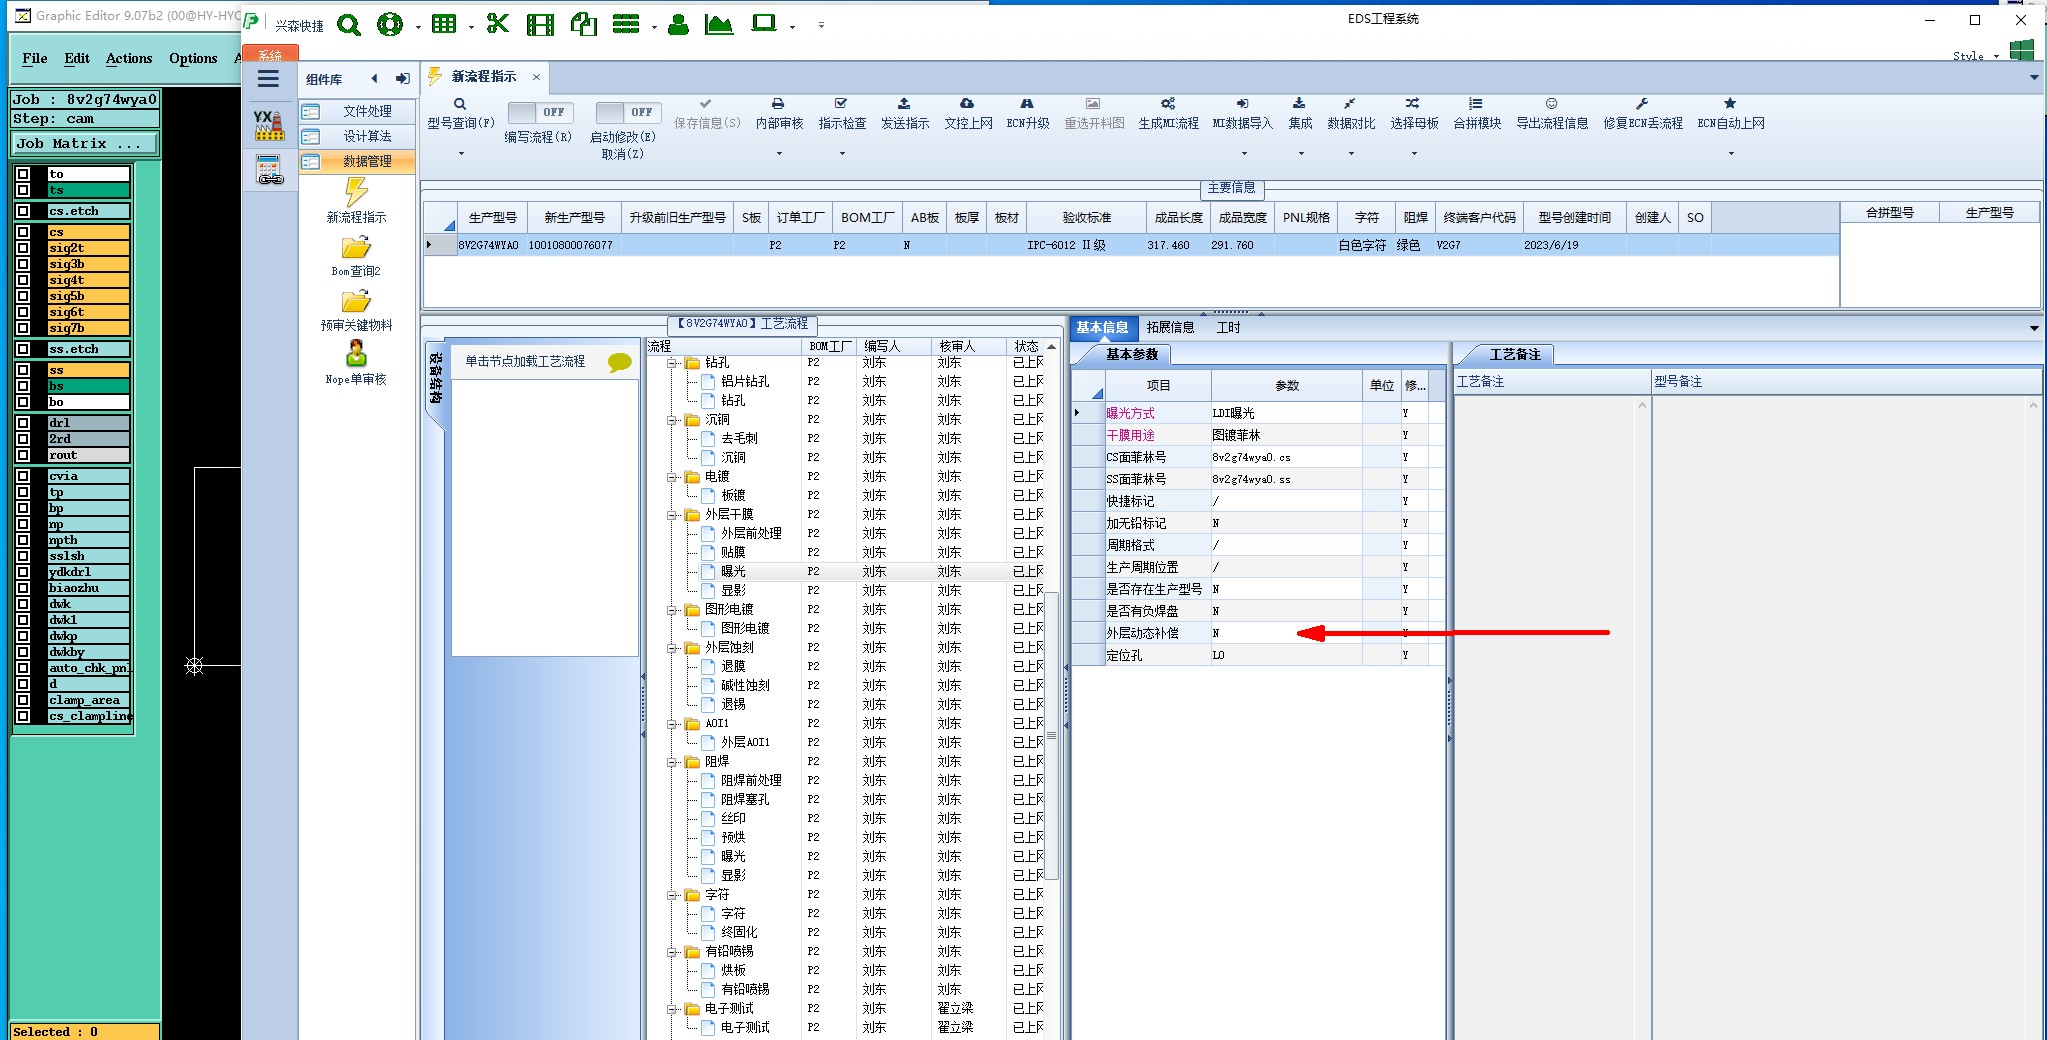Image resolution: width=2047 pixels, height=1040 pixels.
Task: Open dropdown under 集成
Action: pos(1301,154)
